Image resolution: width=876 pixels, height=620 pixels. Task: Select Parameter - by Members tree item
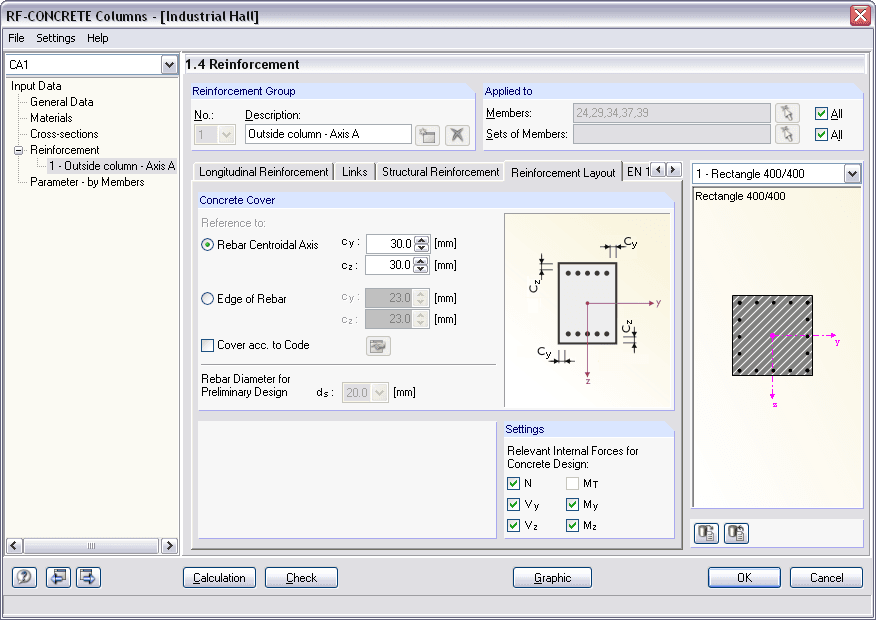point(87,182)
